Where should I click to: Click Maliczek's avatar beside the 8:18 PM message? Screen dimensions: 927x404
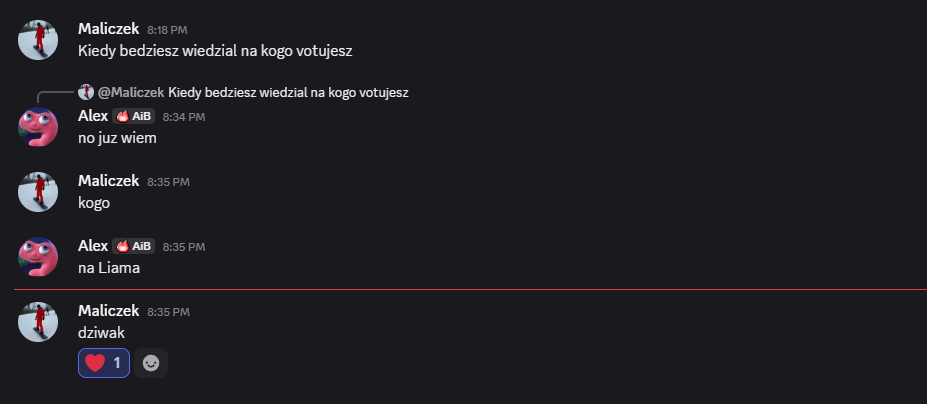(x=38, y=39)
